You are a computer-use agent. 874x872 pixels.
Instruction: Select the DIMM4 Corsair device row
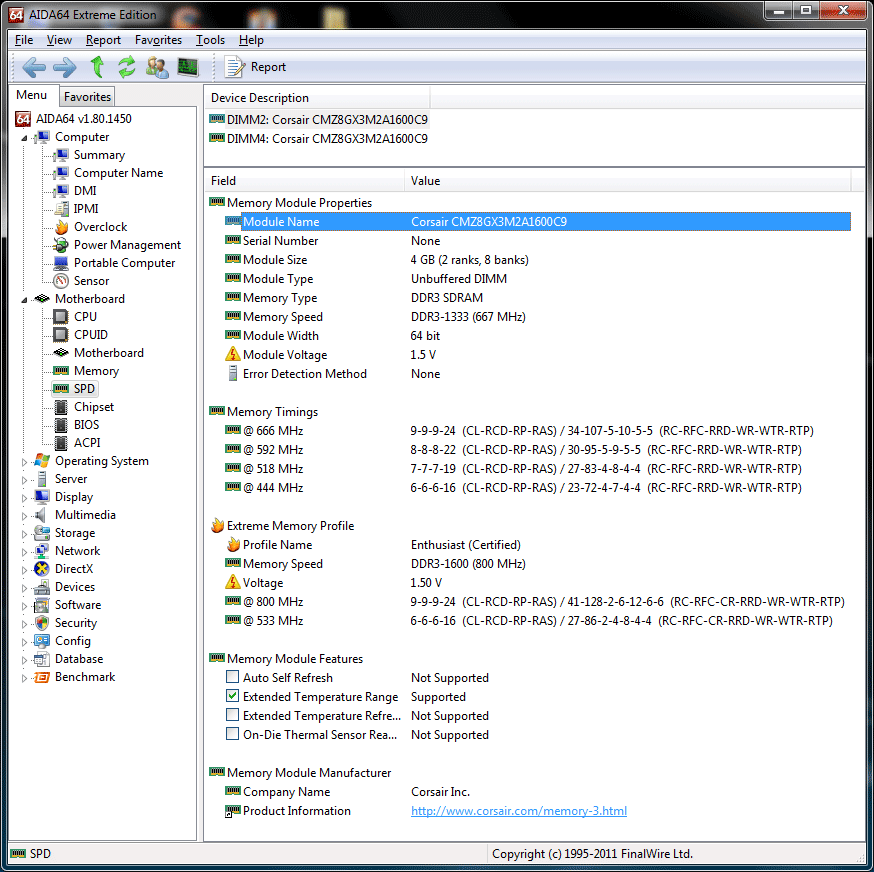[x=318, y=138]
